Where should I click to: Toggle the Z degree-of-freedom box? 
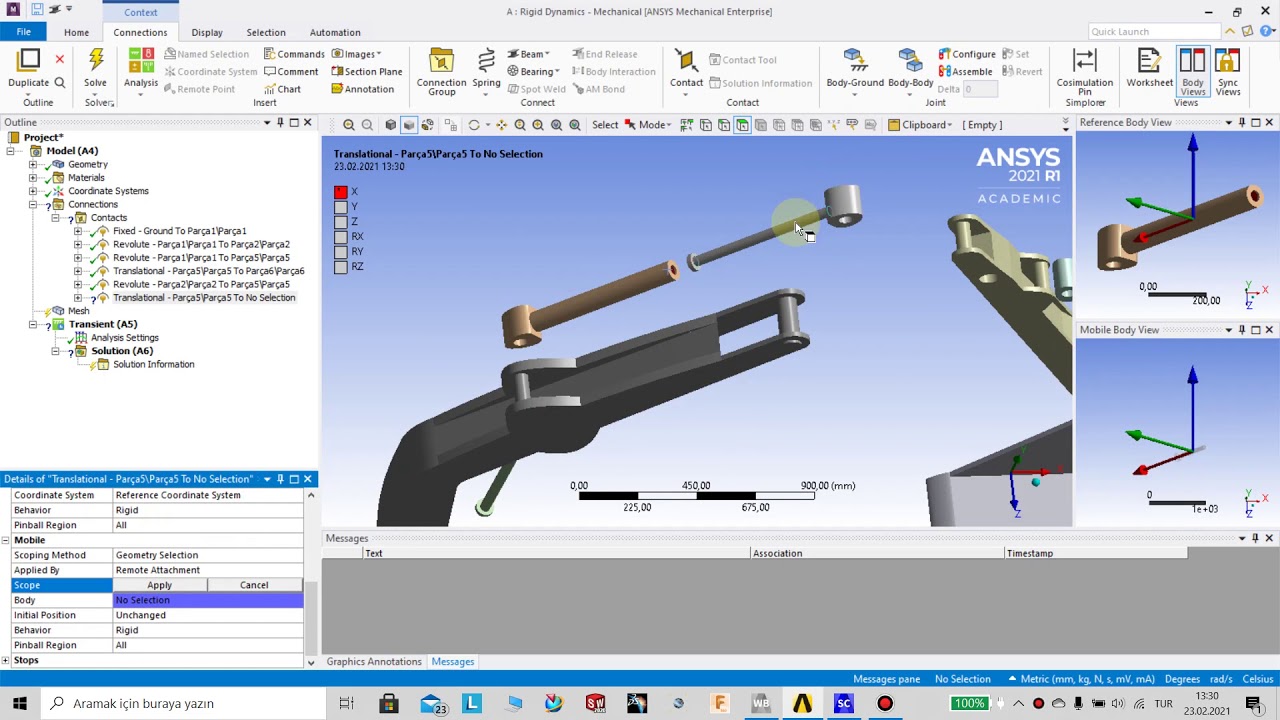pos(341,222)
